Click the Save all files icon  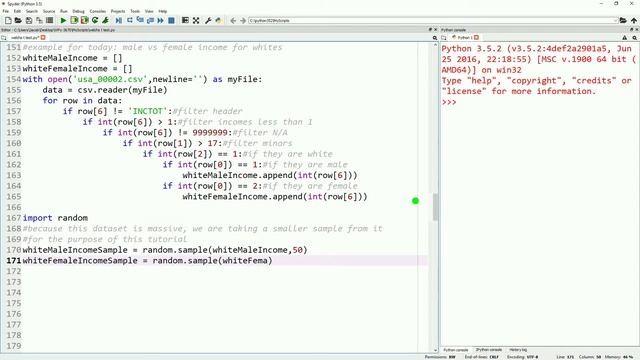(x=39, y=20)
